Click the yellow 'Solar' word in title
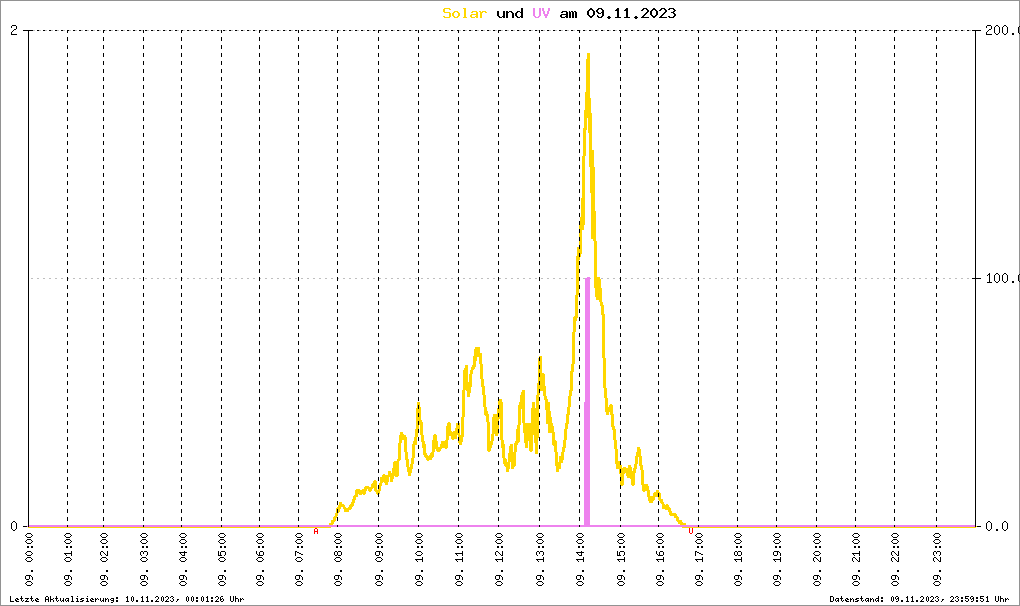This screenshot has width=1020, height=606. [x=464, y=13]
